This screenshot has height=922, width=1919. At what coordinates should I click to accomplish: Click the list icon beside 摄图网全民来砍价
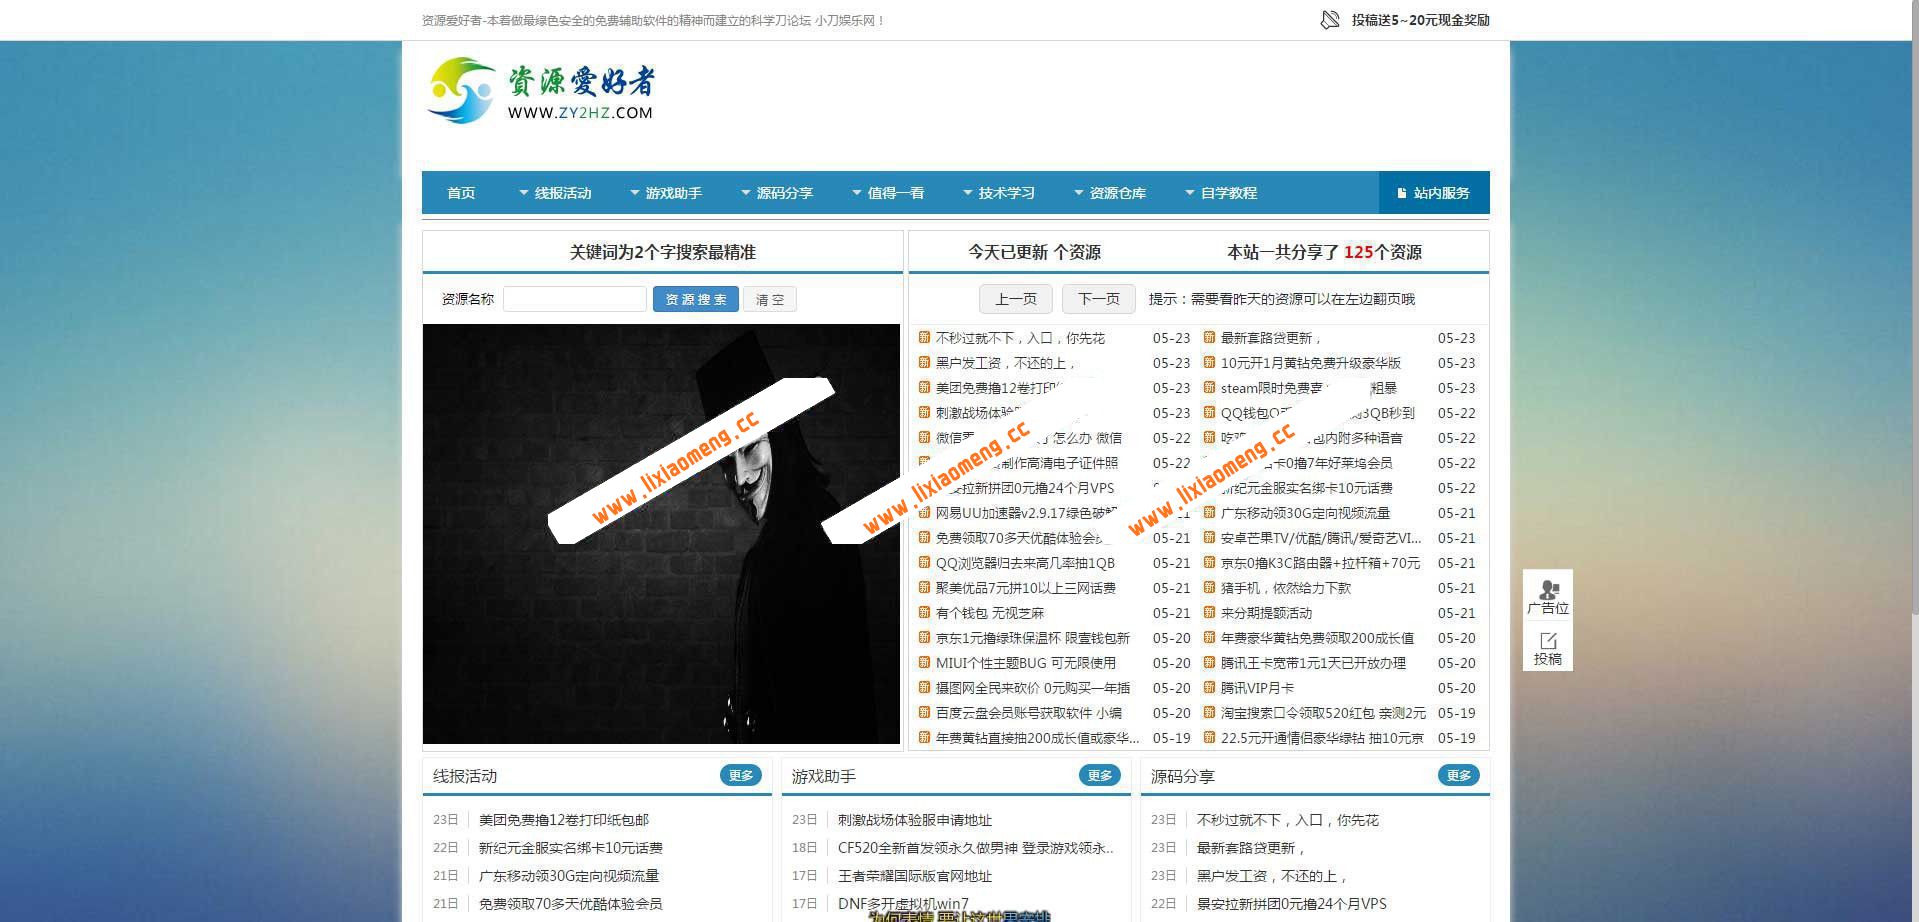924,687
